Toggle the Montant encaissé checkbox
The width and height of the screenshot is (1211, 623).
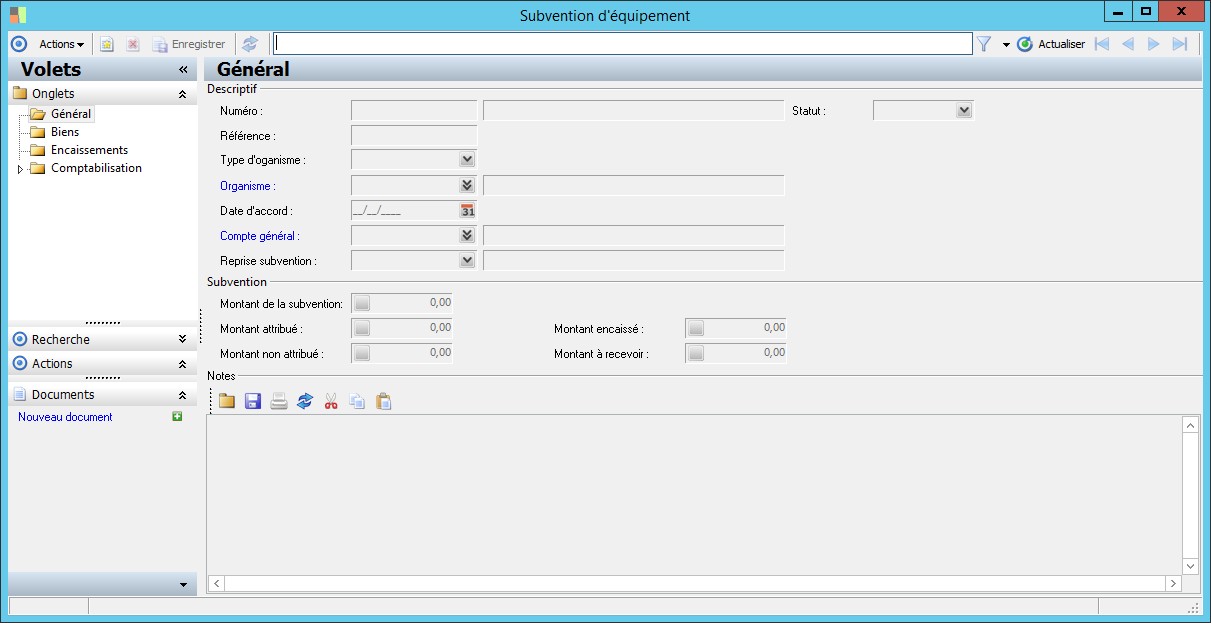click(x=696, y=328)
